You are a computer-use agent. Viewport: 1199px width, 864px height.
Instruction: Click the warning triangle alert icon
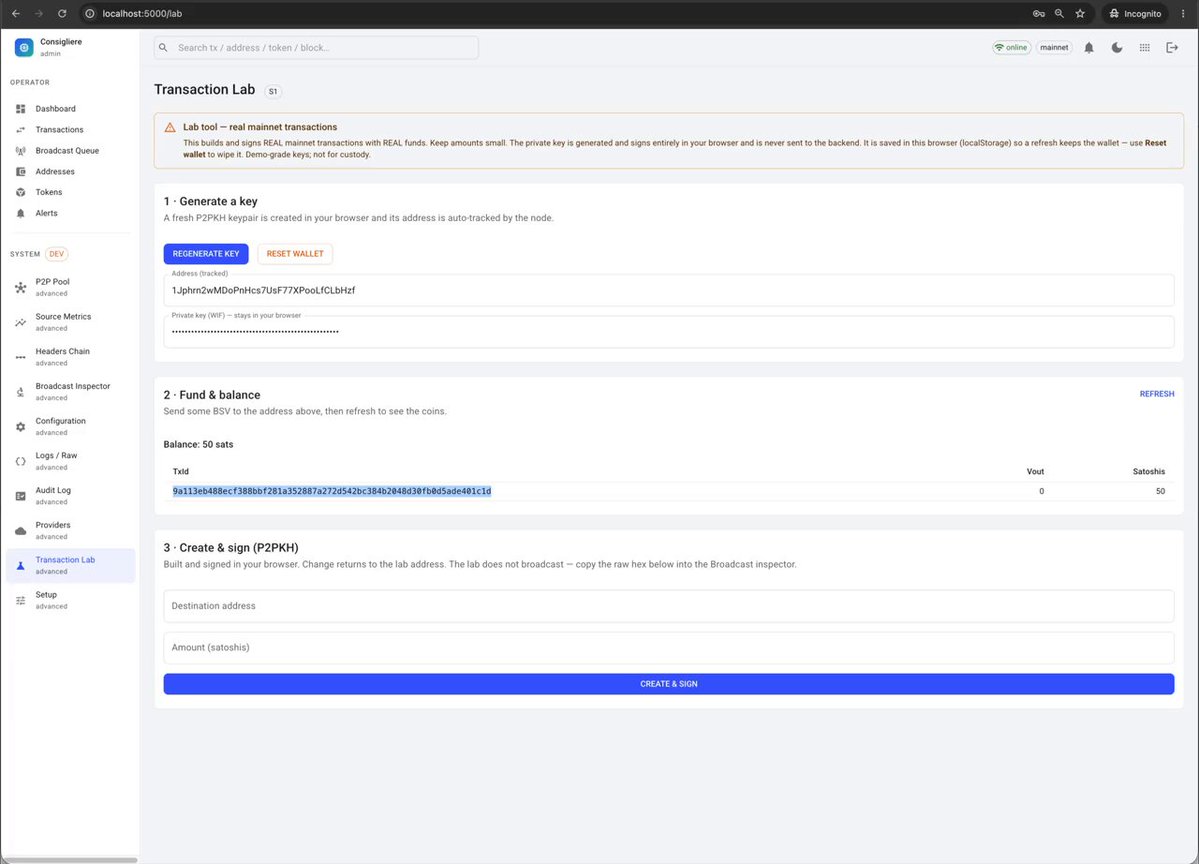pyautogui.click(x=170, y=128)
